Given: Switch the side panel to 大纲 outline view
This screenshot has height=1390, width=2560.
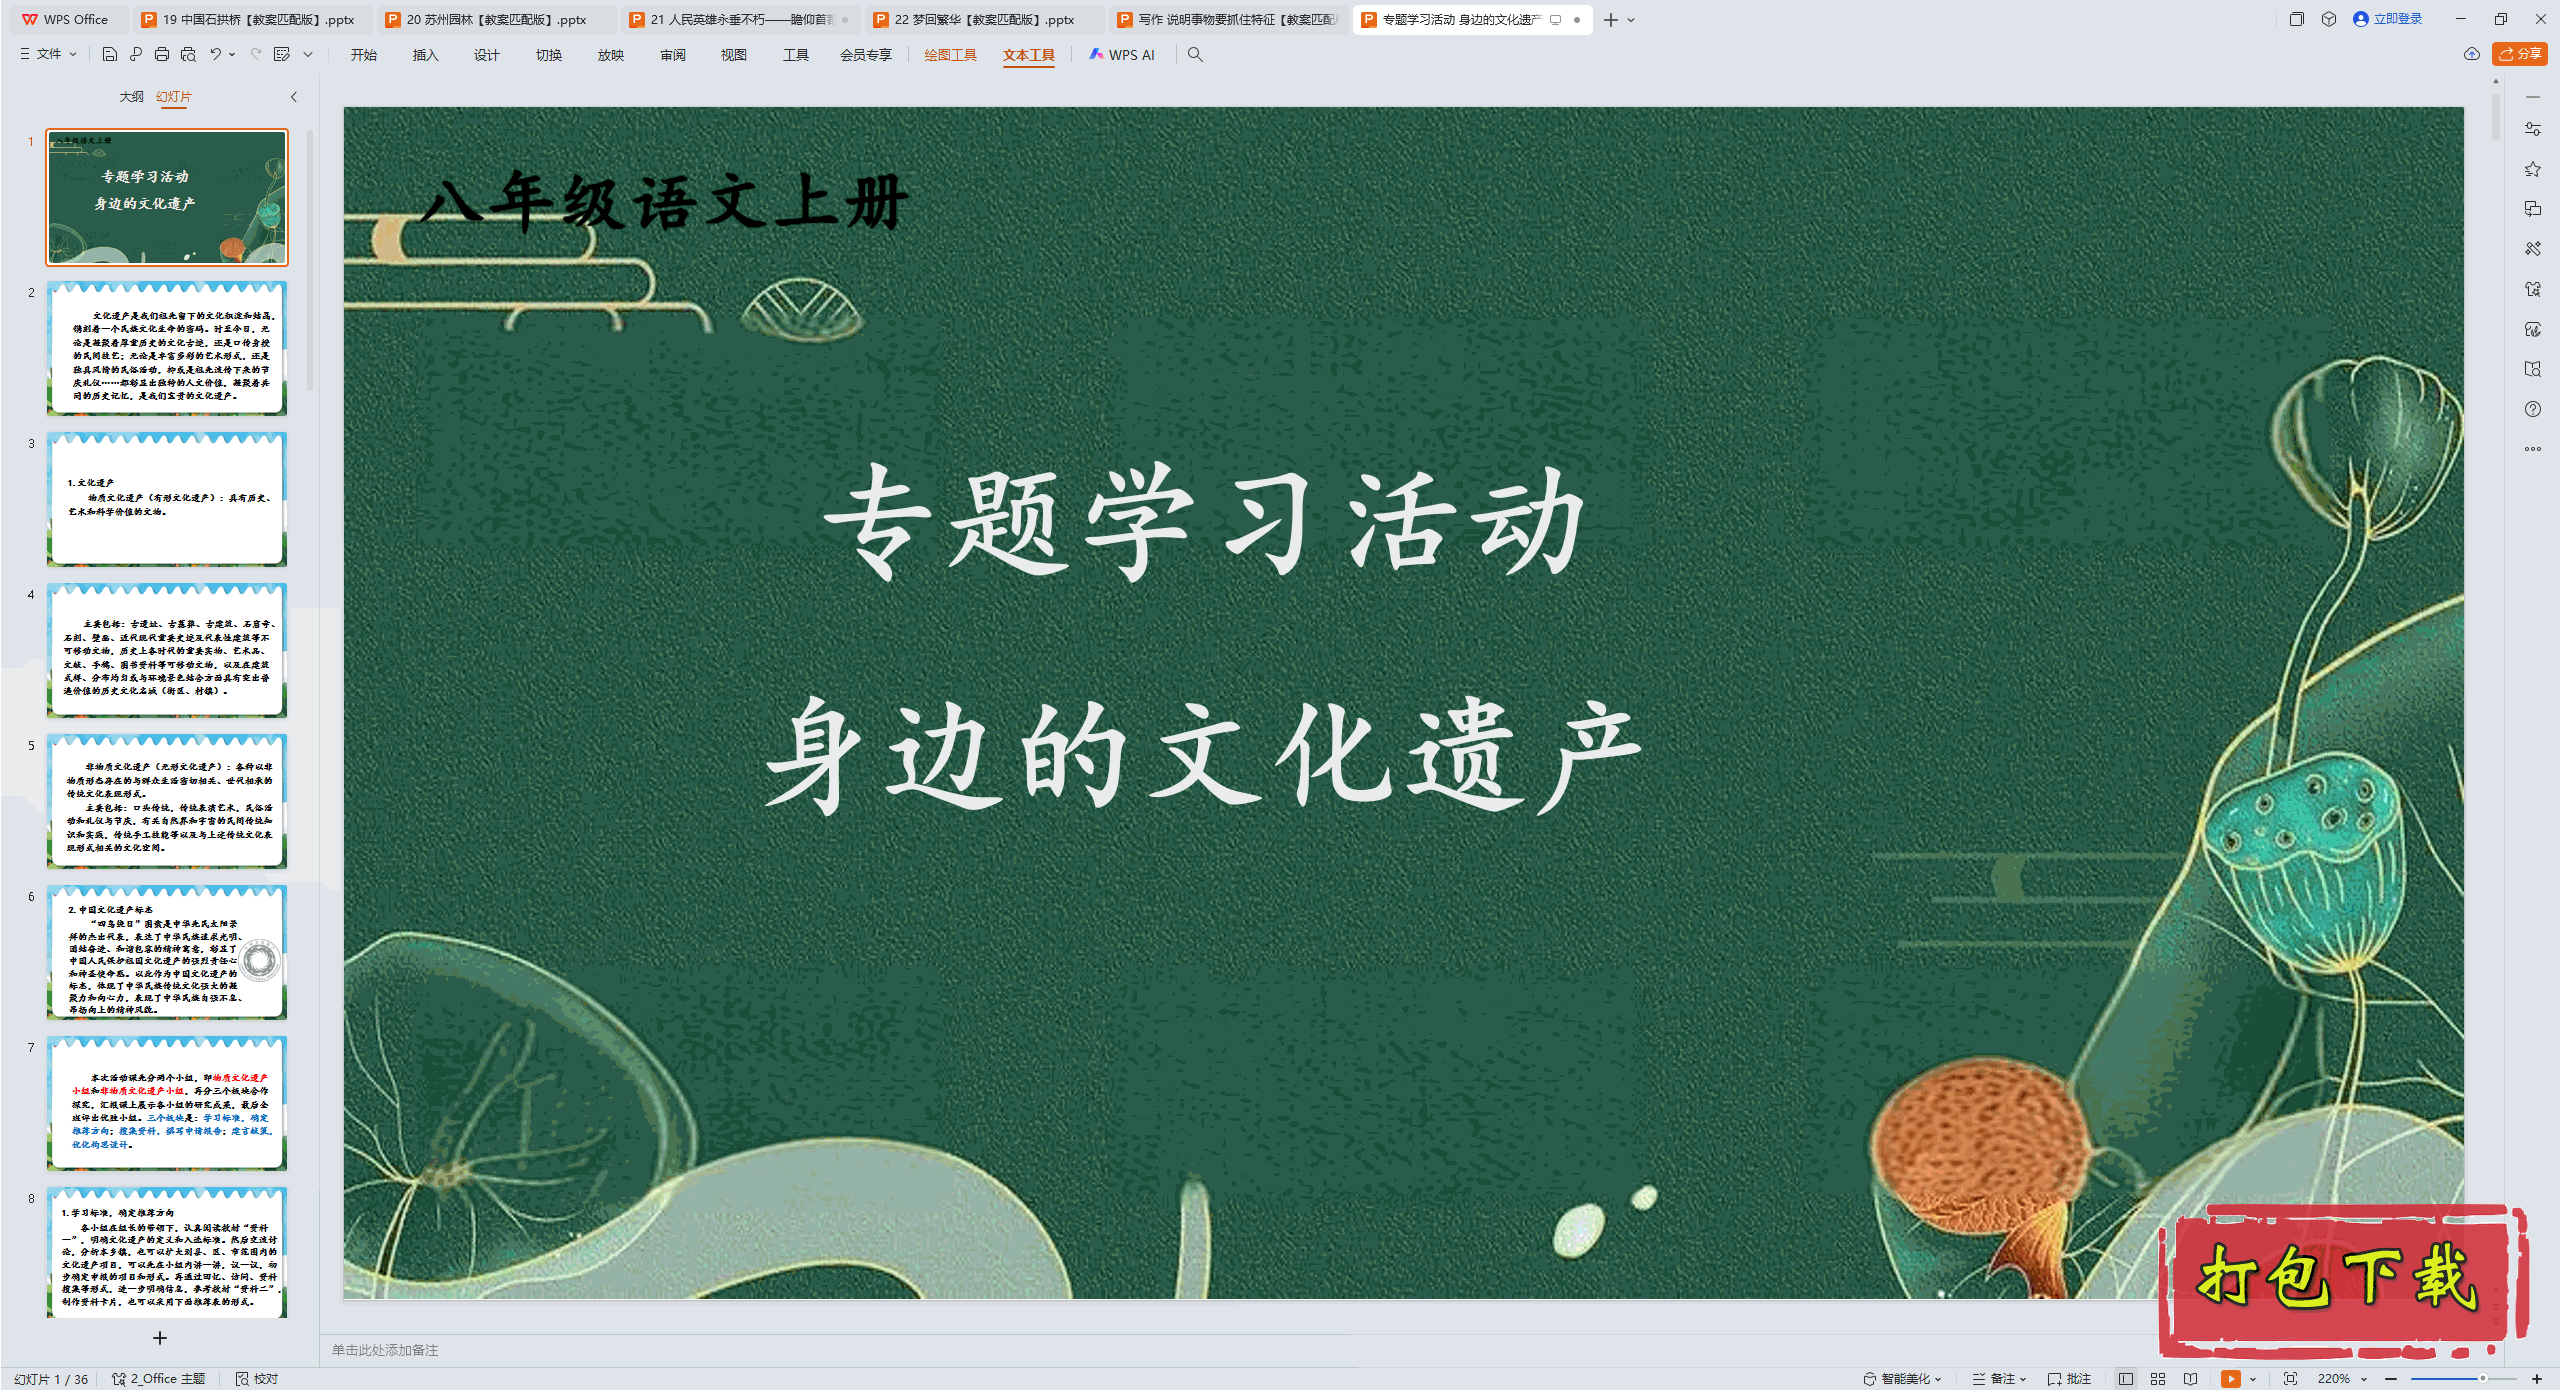Looking at the screenshot, I should 131,97.
